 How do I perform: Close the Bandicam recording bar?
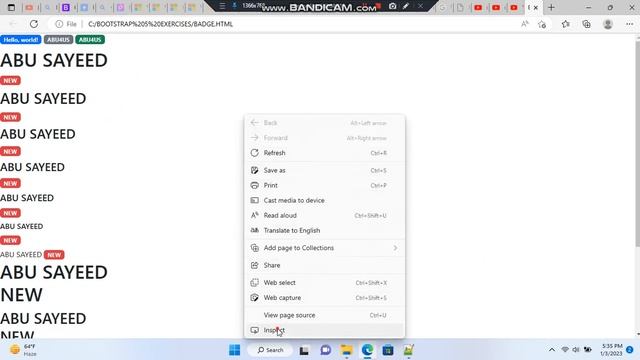coord(420,6)
